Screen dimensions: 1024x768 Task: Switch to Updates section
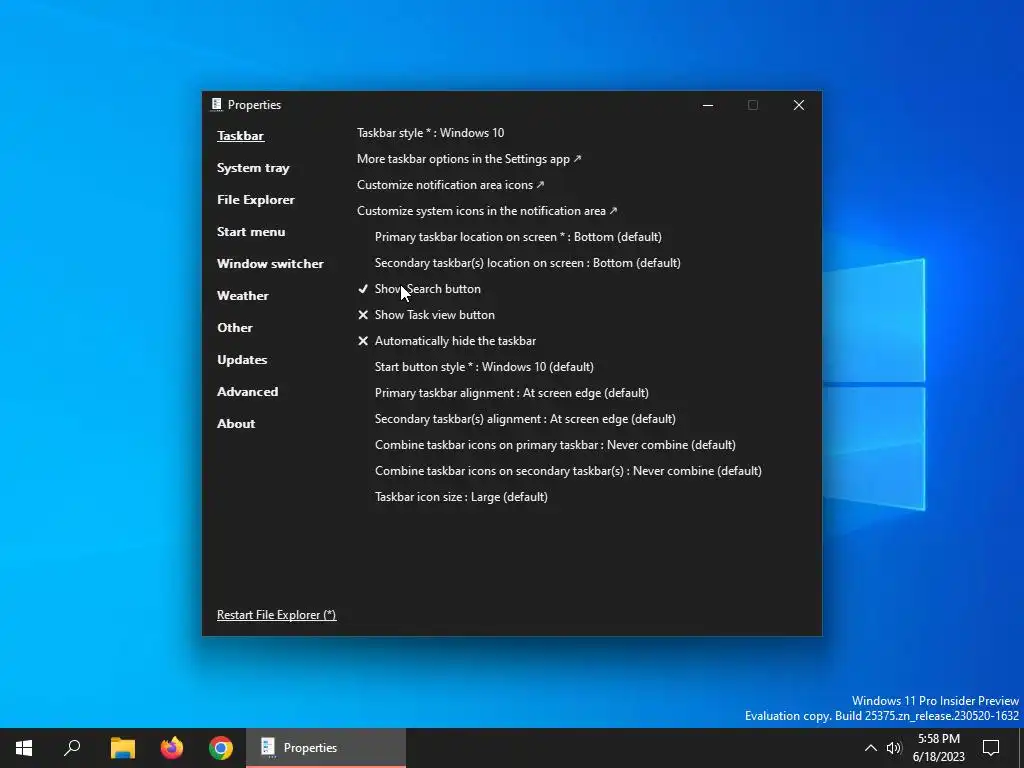coord(242,360)
